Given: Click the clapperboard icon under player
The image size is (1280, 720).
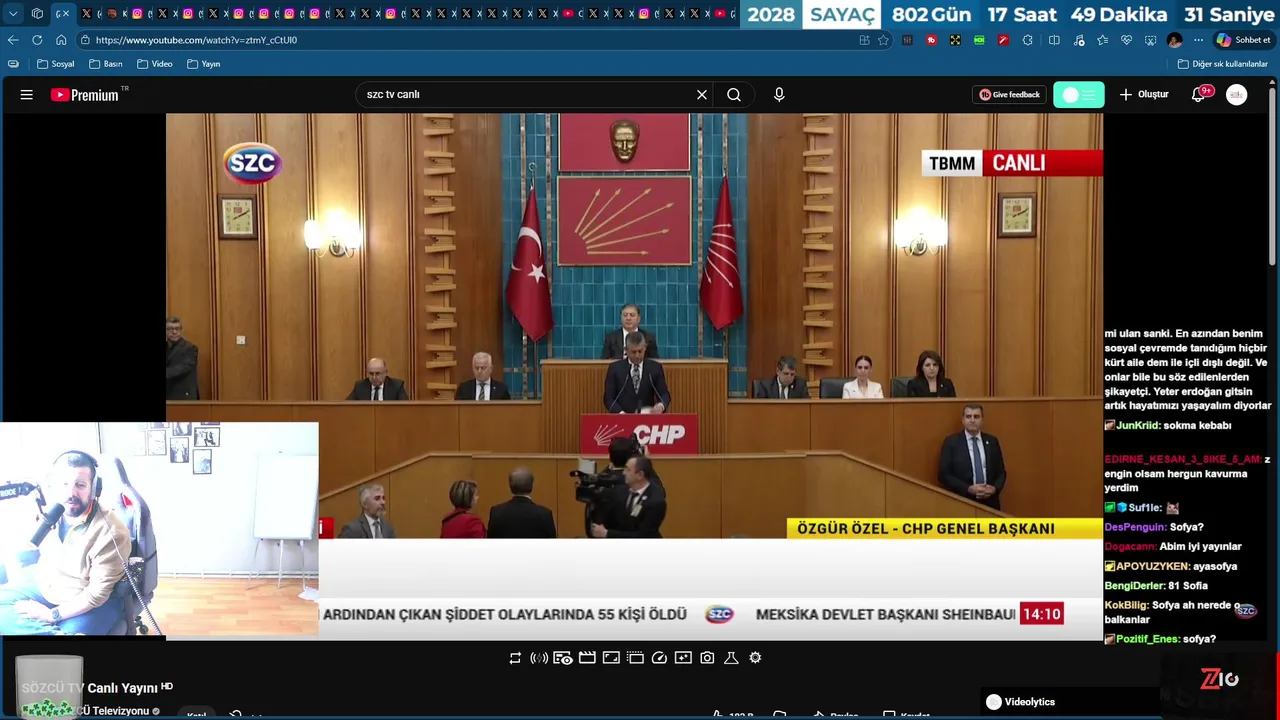Looking at the screenshot, I should point(587,658).
